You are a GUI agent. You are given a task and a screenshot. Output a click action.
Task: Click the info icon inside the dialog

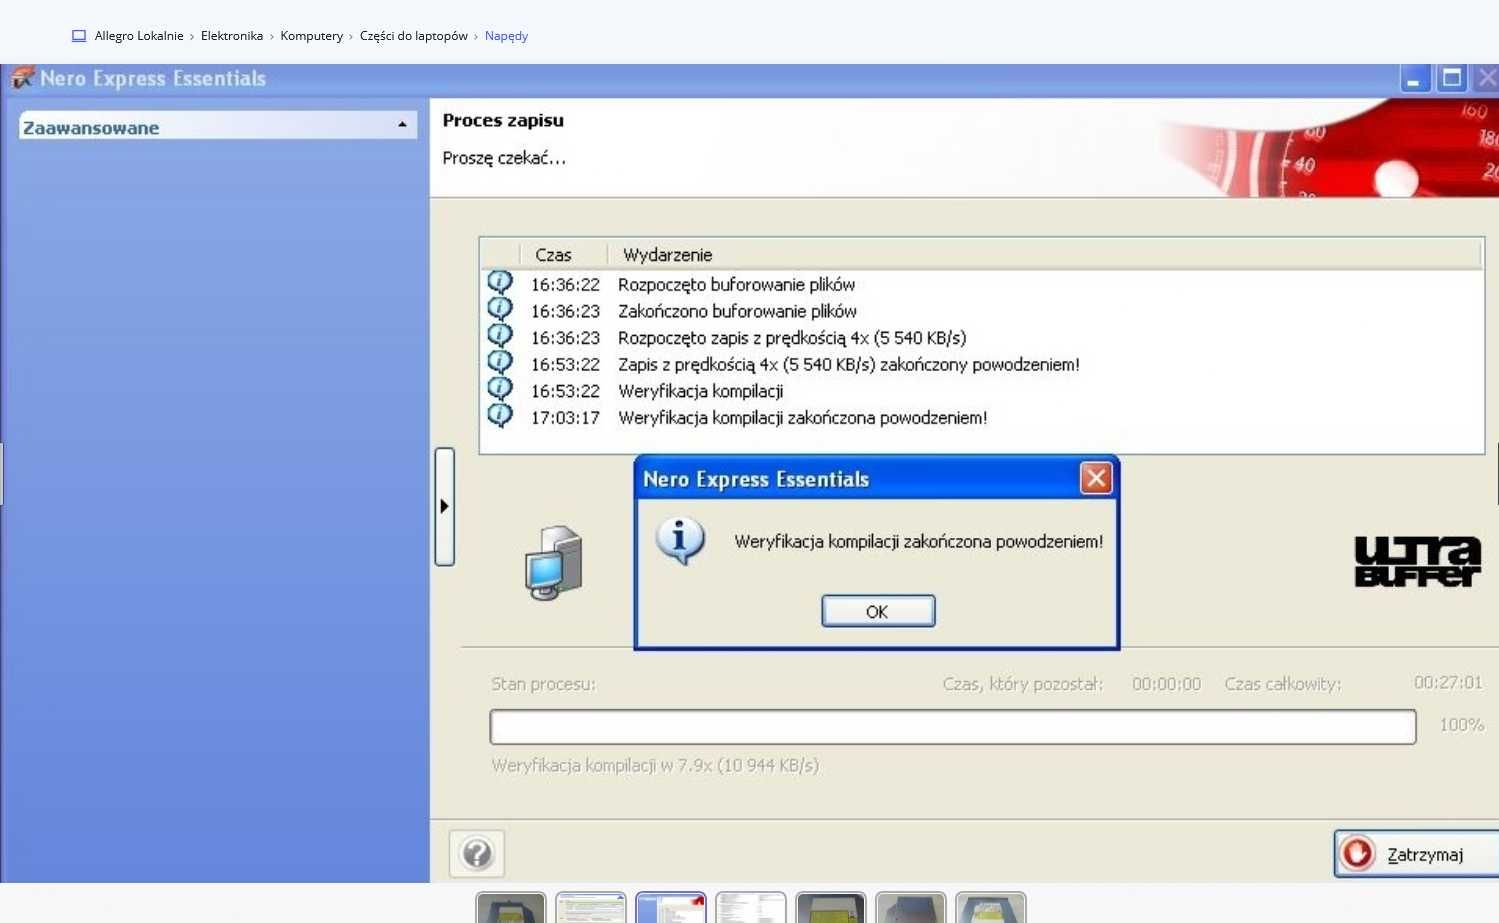(x=680, y=541)
